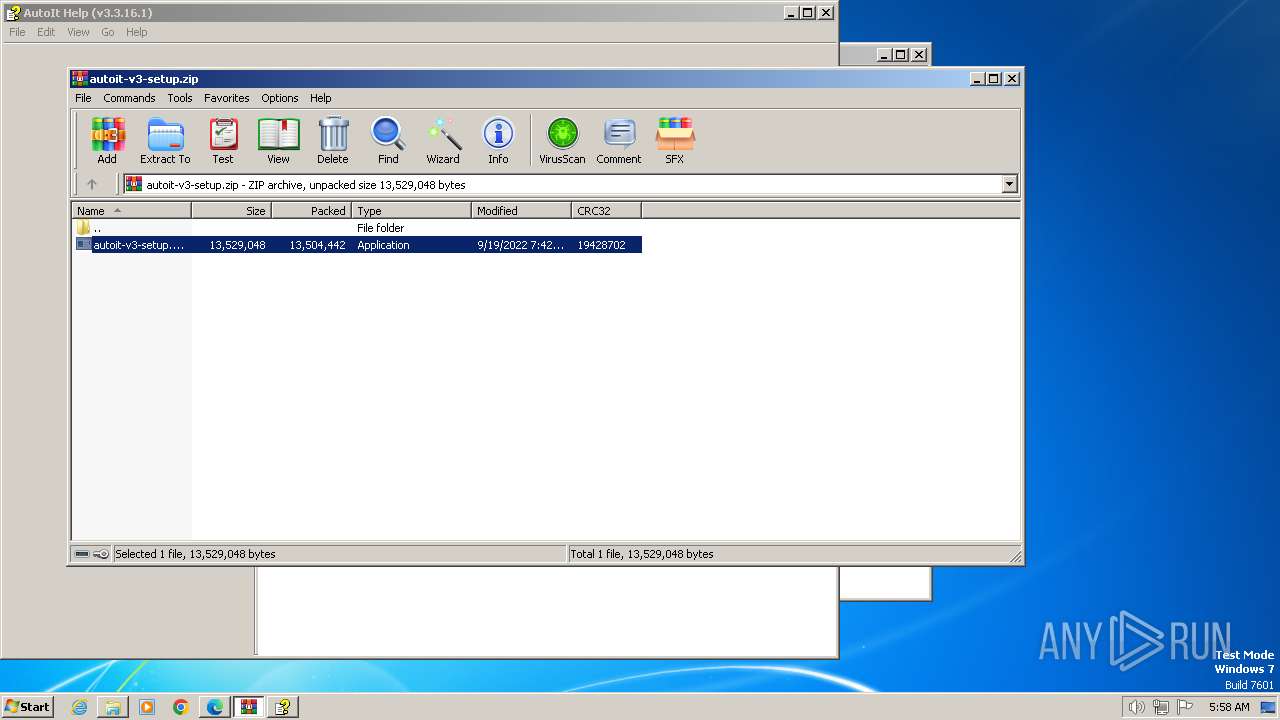Open Internet Explorer from the taskbar
Viewport: 1280px width, 720px height.
tap(80, 707)
